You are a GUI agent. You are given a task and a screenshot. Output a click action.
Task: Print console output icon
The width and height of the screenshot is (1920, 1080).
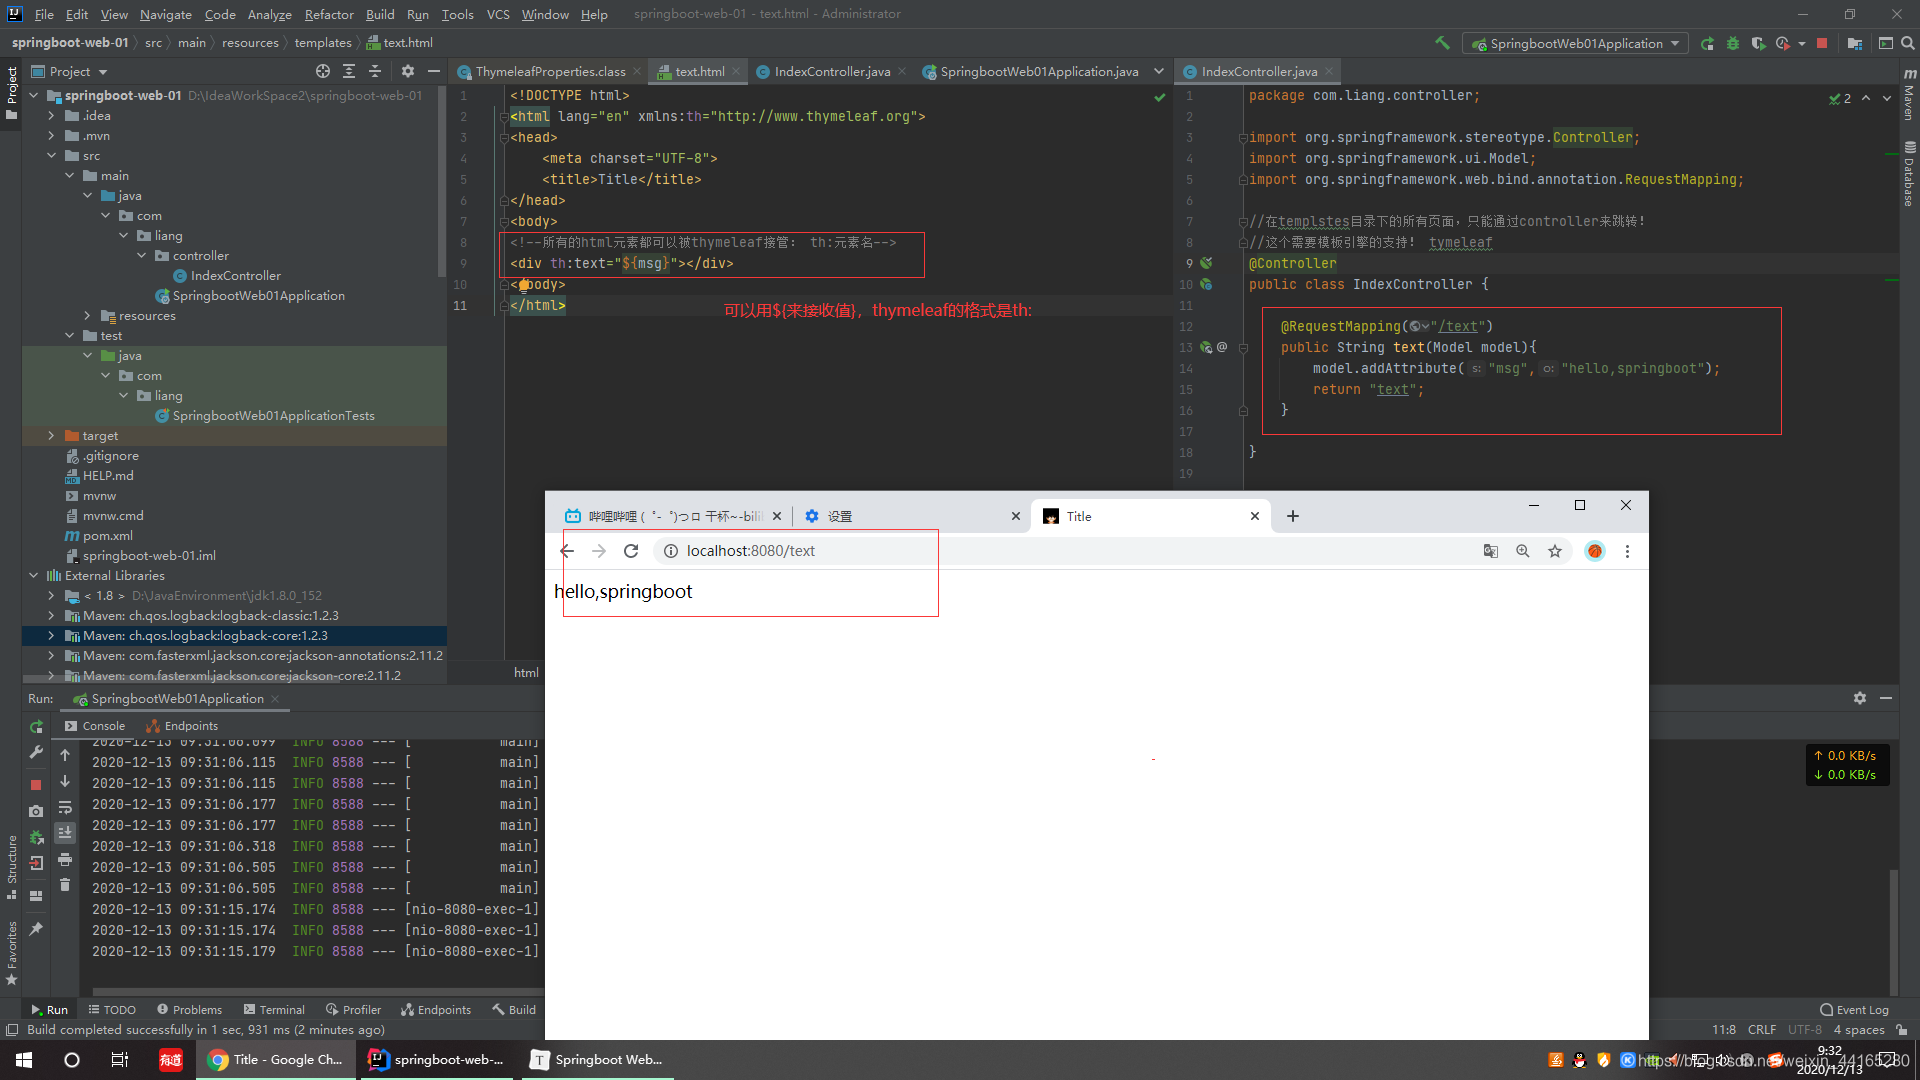65,859
